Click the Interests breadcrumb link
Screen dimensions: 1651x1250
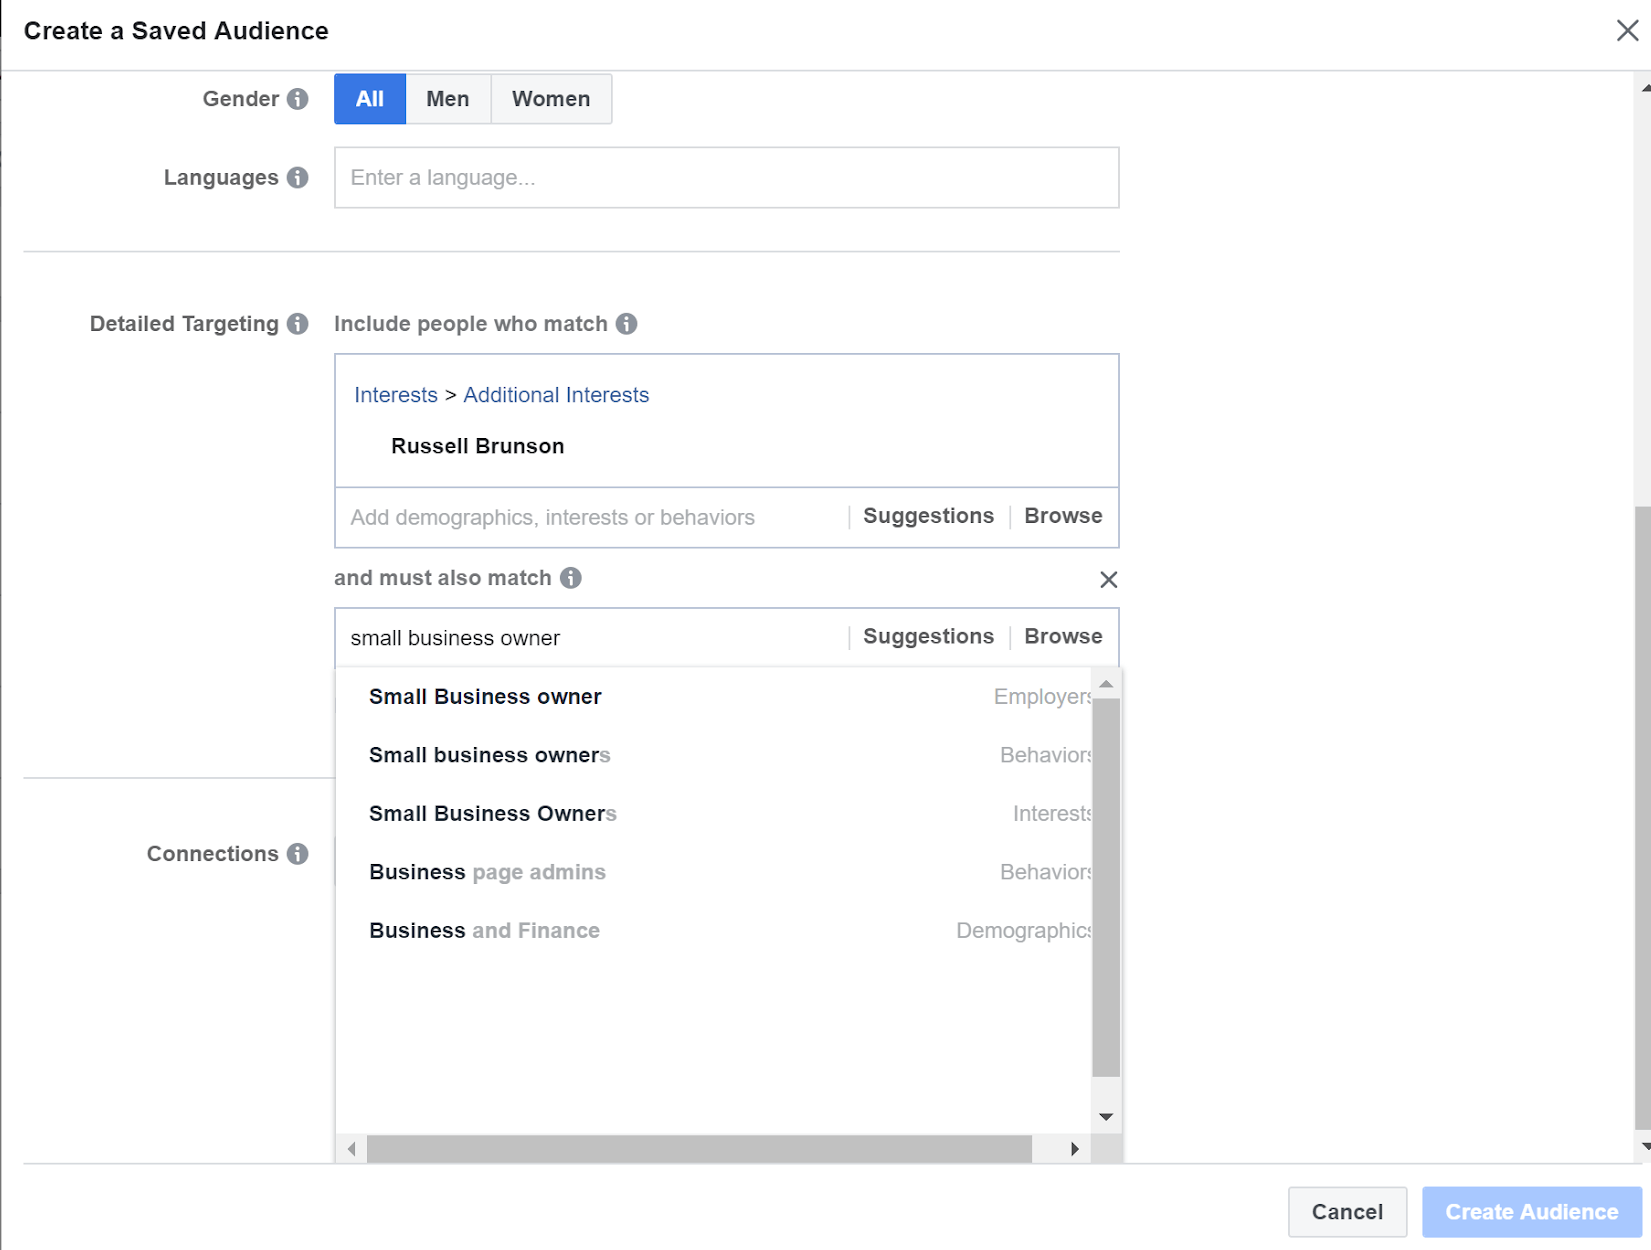pos(396,395)
